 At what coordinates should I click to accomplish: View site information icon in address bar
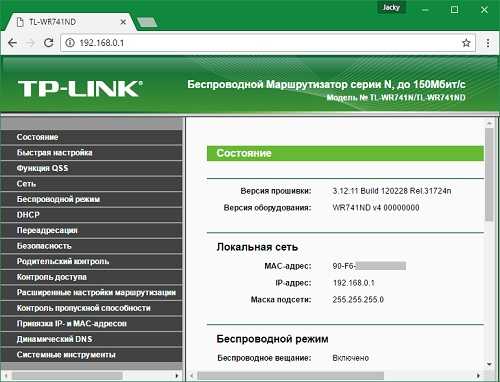tap(70, 43)
